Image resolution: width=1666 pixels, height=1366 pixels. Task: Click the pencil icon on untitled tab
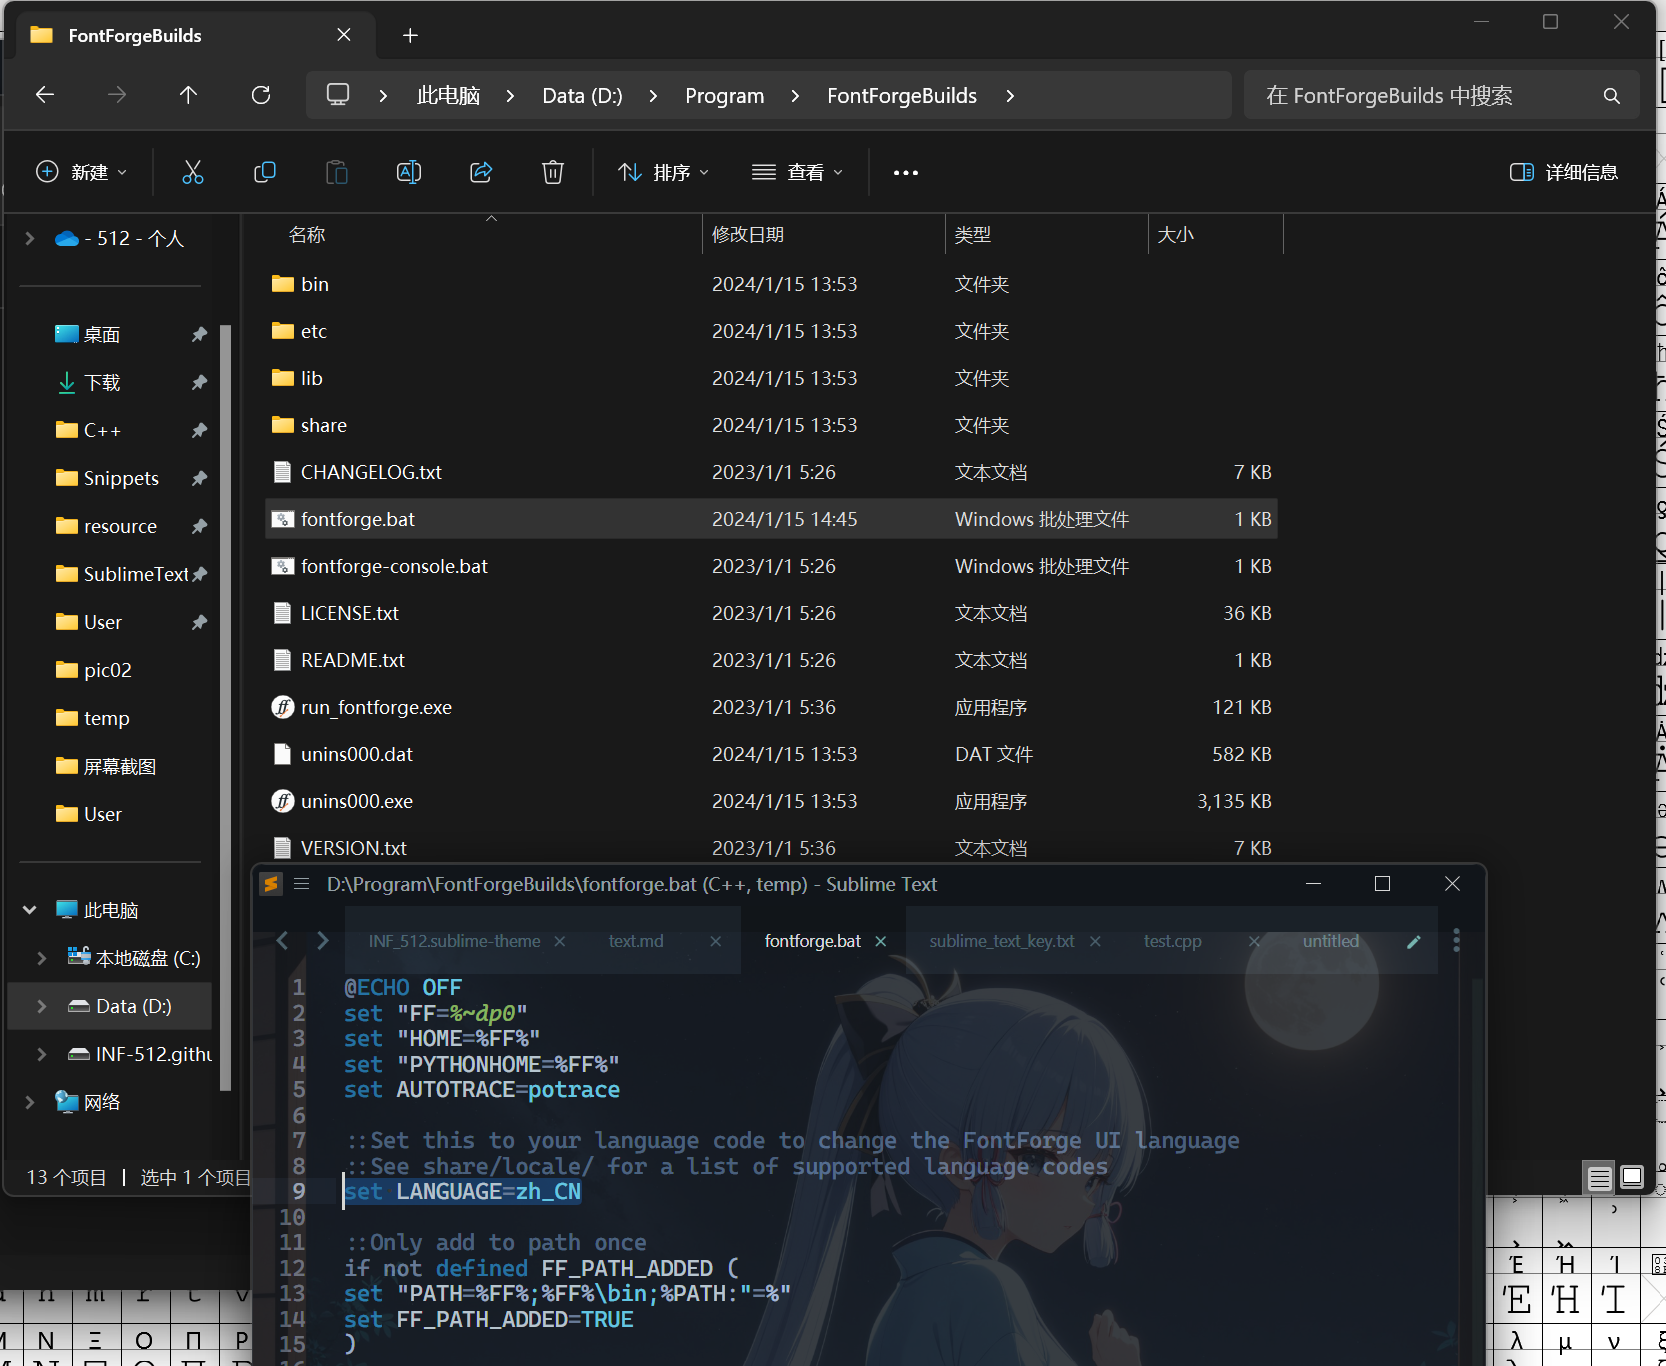pyautogui.click(x=1413, y=941)
